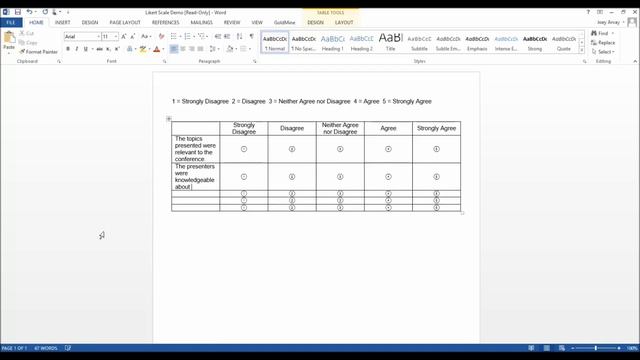Screen dimensions: 640x360
Task: Open the font size dropdown showing 11
Action: coord(116,37)
